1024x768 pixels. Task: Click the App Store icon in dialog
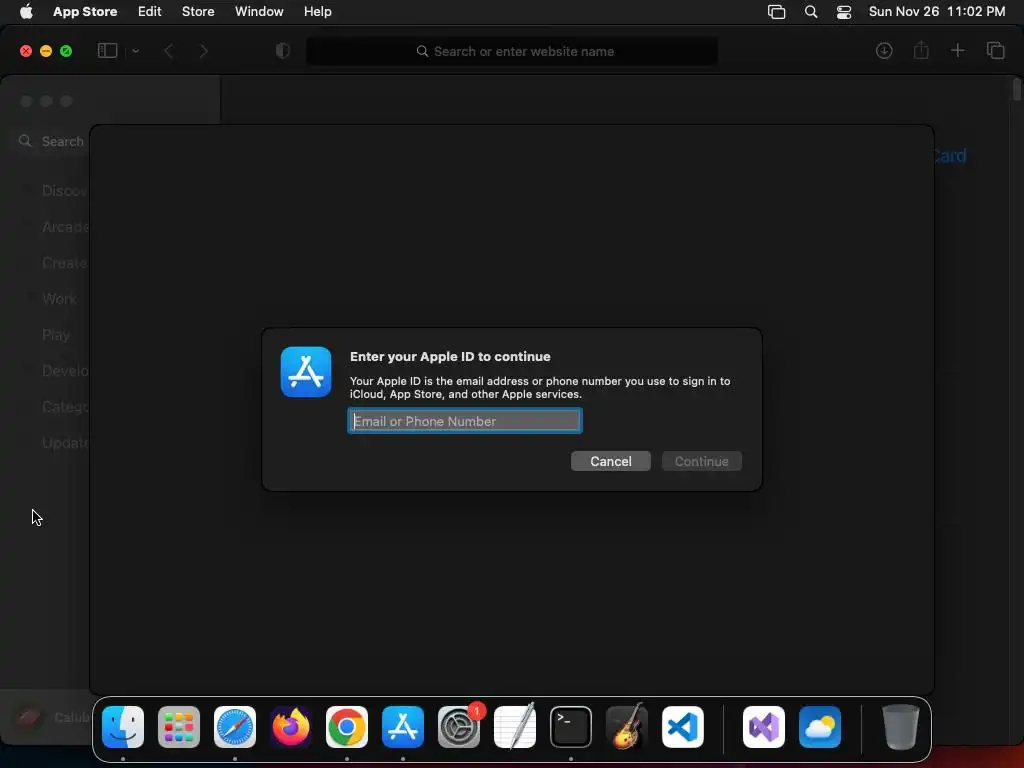[306, 372]
